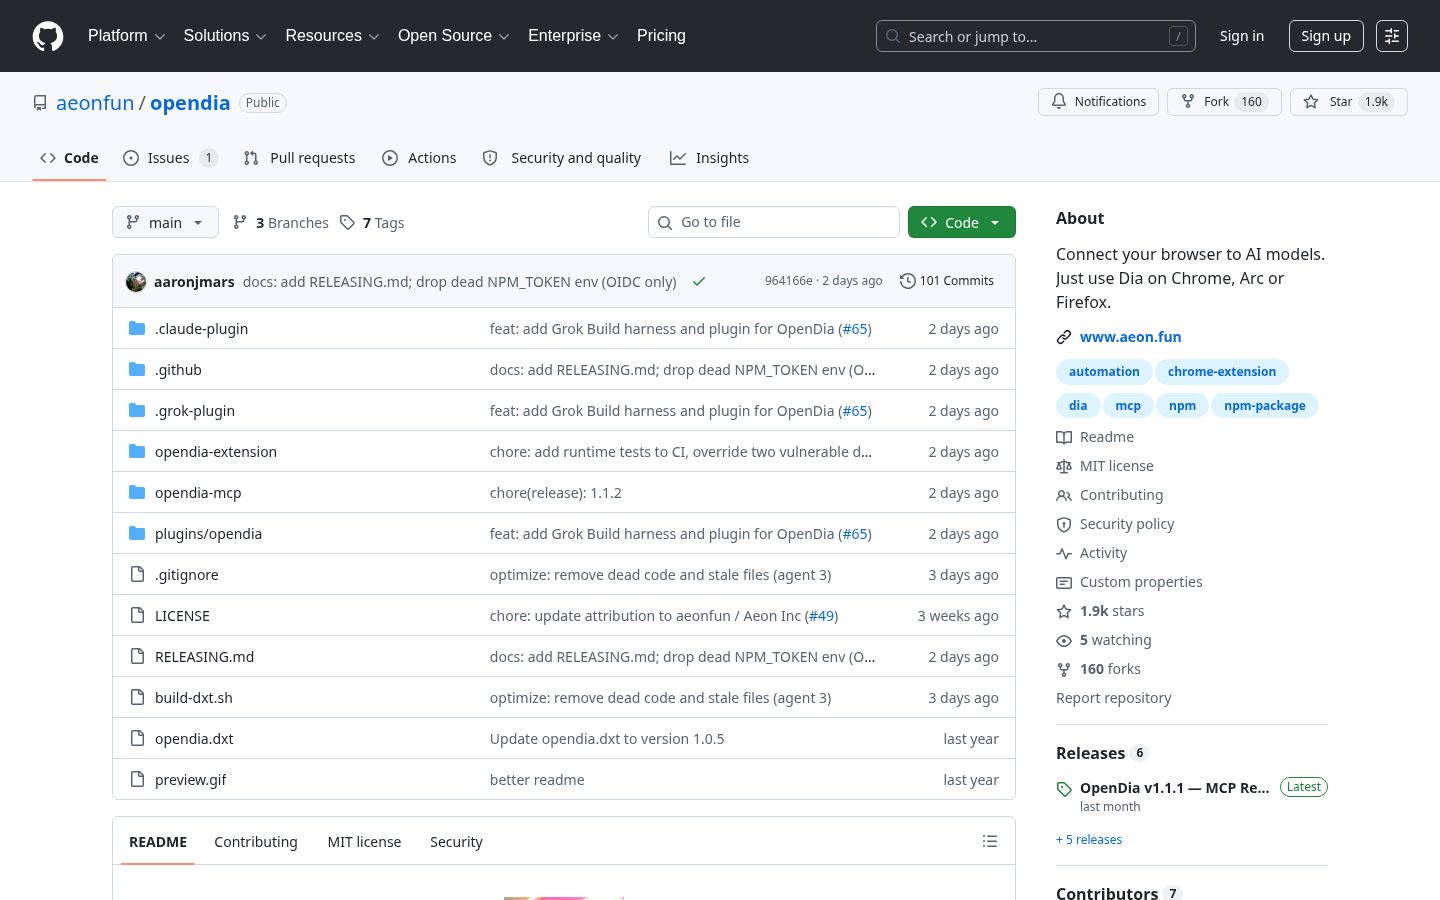
Task: Select the Security readme tab
Action: (456, 842)
